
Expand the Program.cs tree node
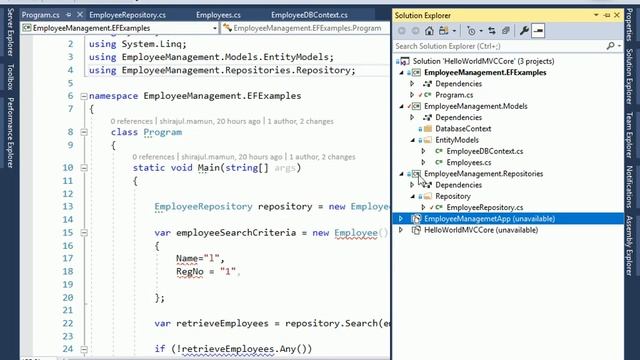412,95
